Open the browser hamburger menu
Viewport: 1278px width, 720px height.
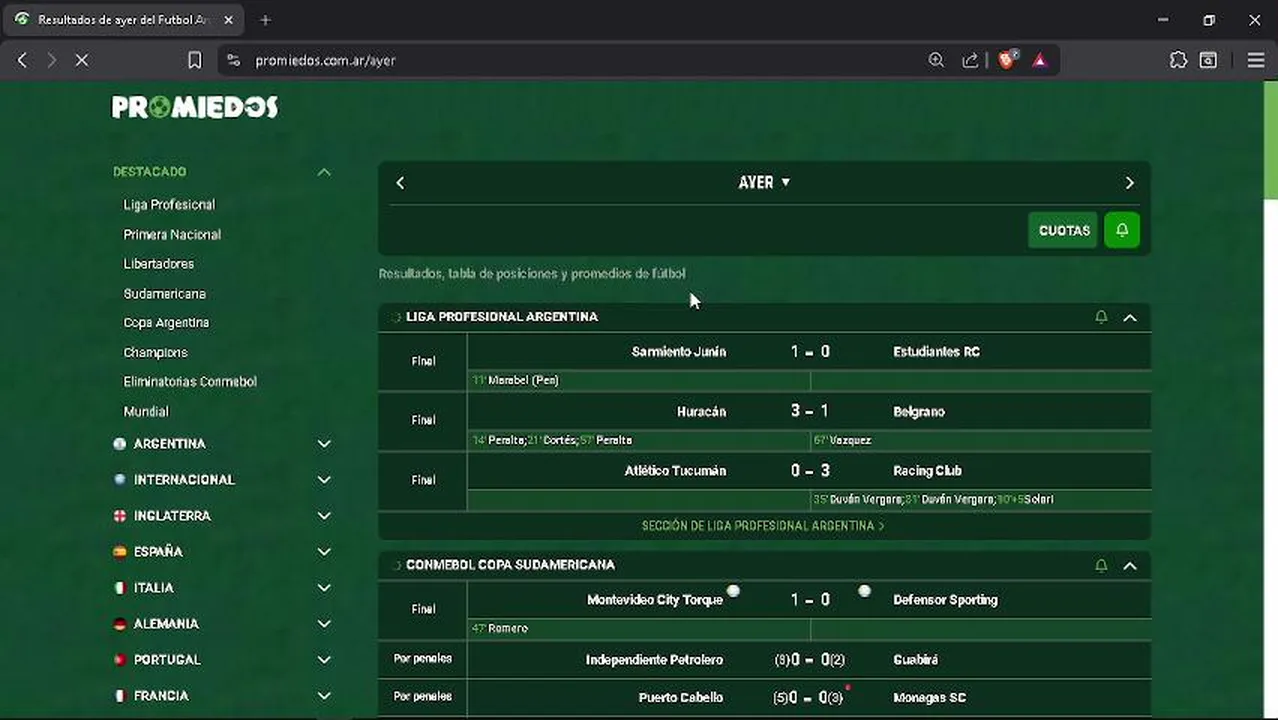point(1256,60)
